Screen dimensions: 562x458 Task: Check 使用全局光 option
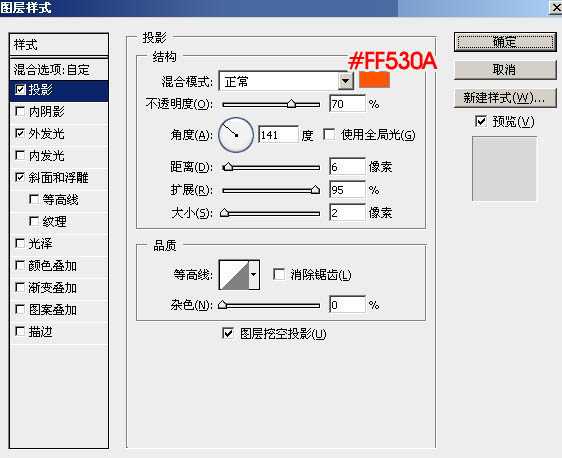[x=329, y=135]
